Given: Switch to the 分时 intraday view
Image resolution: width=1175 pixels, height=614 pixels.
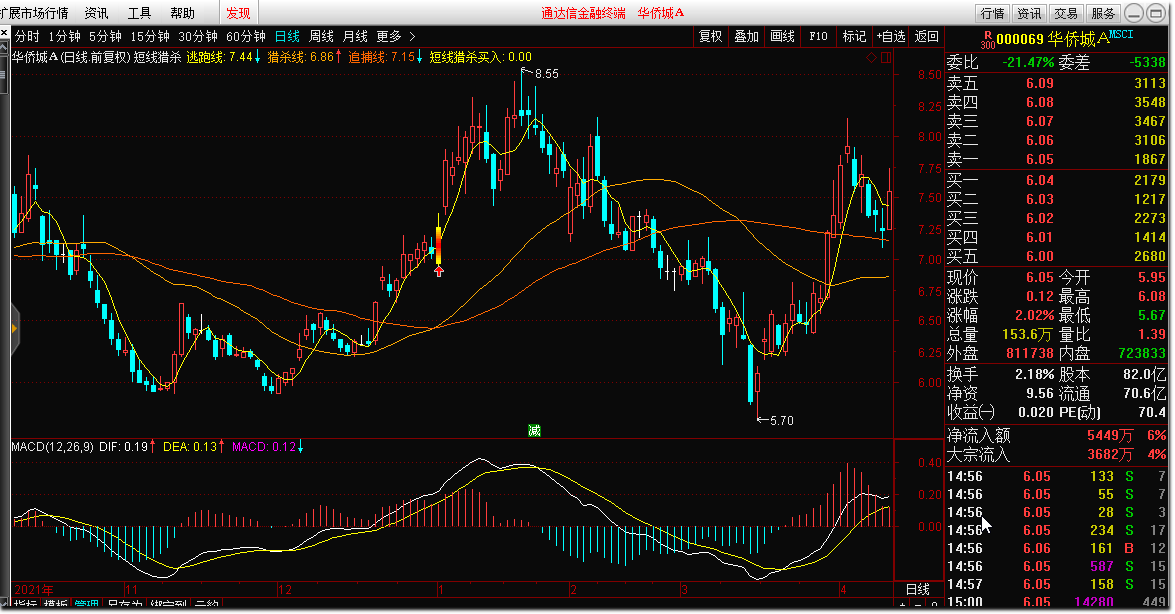Looking at the screenshot, I should (27, 36).
